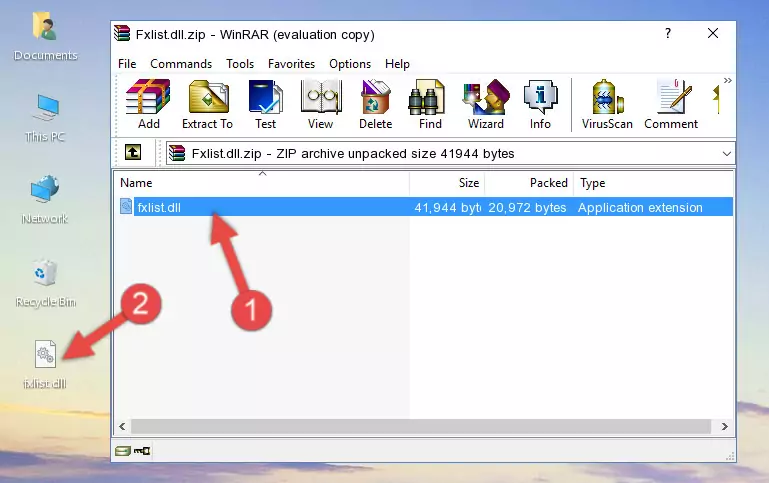Sort the list by Packed column
The image size is (769, 483).
click(529, 183)
